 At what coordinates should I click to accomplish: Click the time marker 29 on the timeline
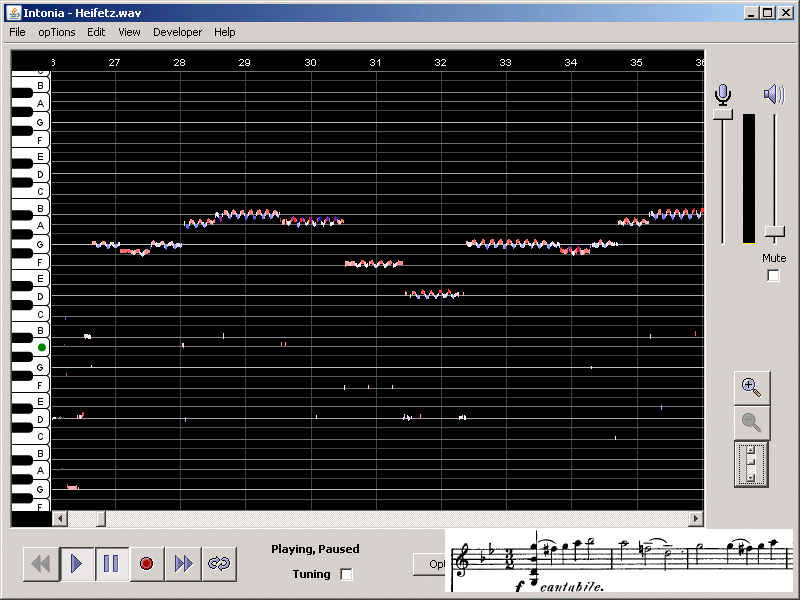tap(244, 62)
